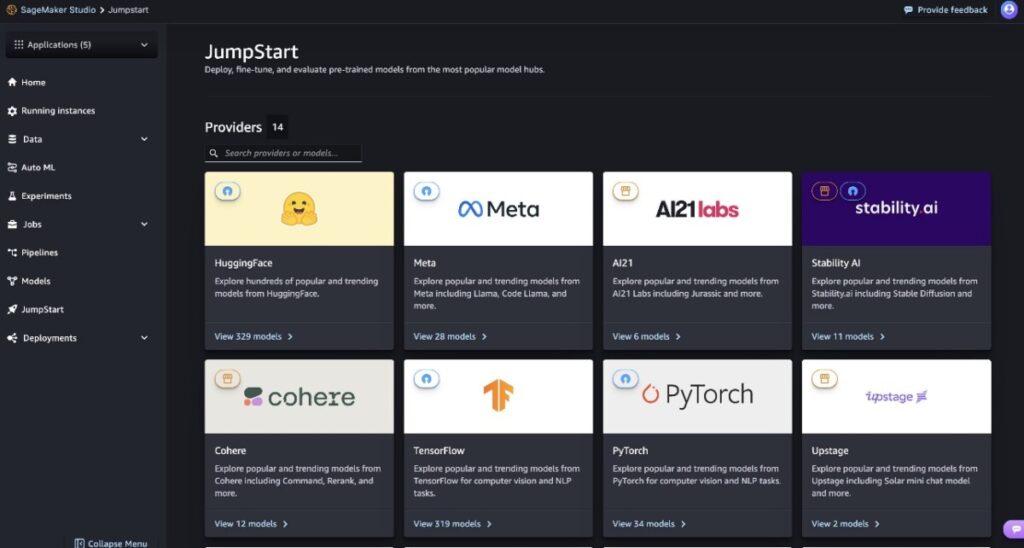Expand the Deployments section chevron
The width and height of the screenshot is (1024, 548).
(144, 338)
